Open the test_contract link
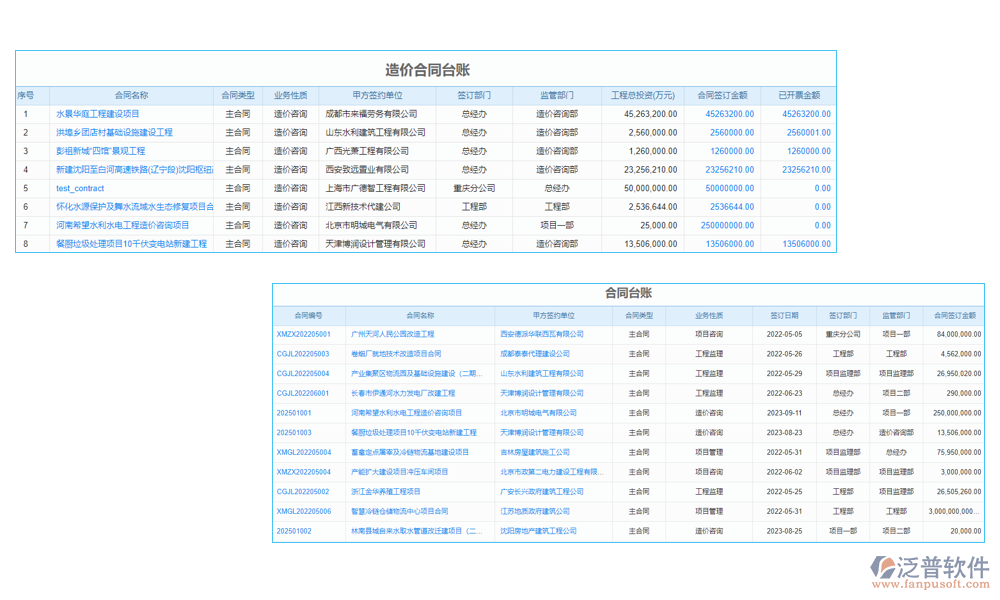The width and height of the screenshot is (1000, 600). pos(80,188)
